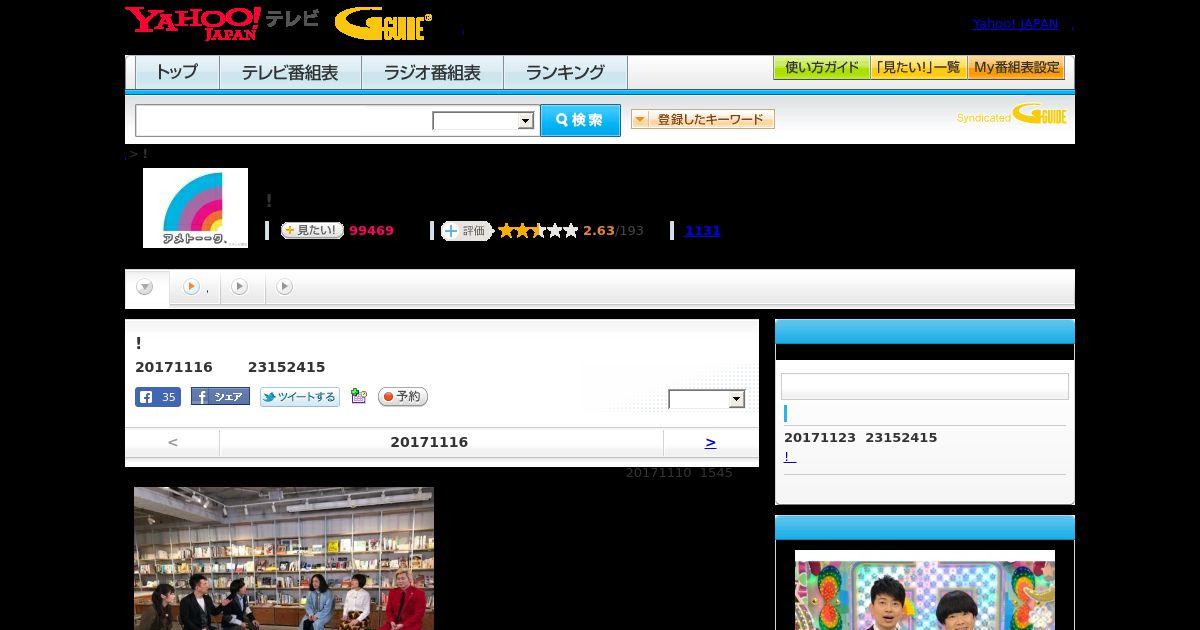Focus the keyword search input field

pyautogui.click(x=284, y=120)
